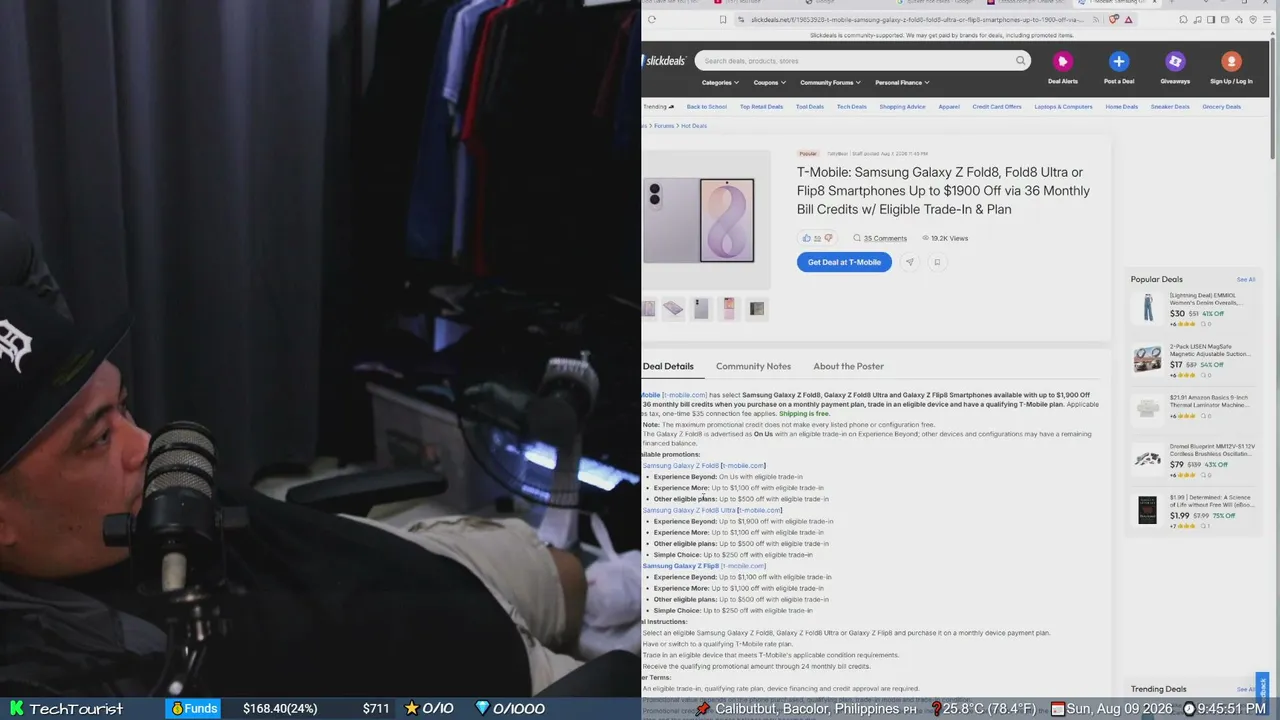Open Tool Deals trending link
Image resolution: width=1280 pixels, height=720 pixels.
pos(810,106)
